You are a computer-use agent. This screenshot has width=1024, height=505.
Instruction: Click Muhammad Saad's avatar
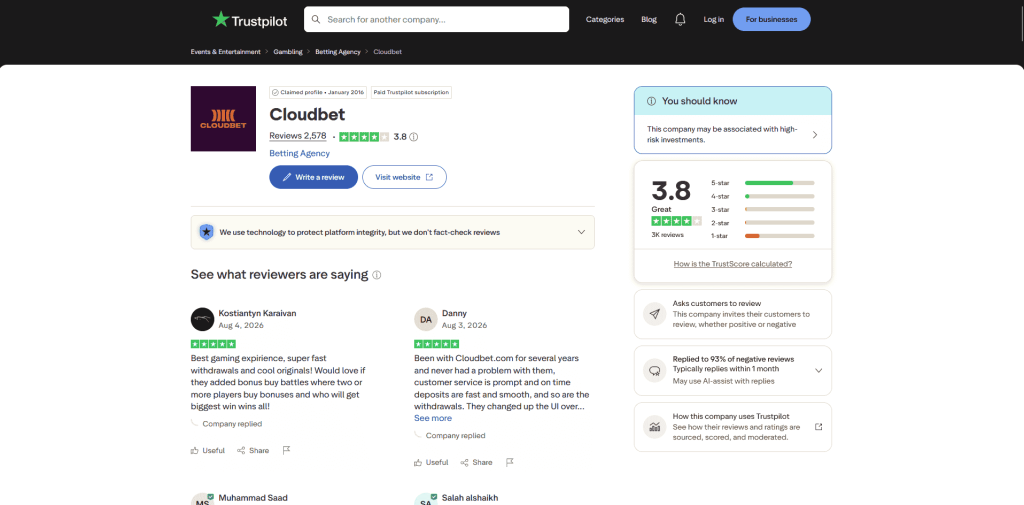[x=202, y=500]
